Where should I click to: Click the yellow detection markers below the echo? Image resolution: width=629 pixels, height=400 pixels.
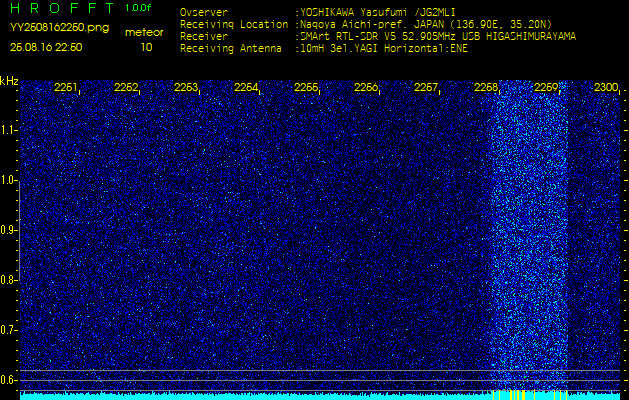coord(530,395)
